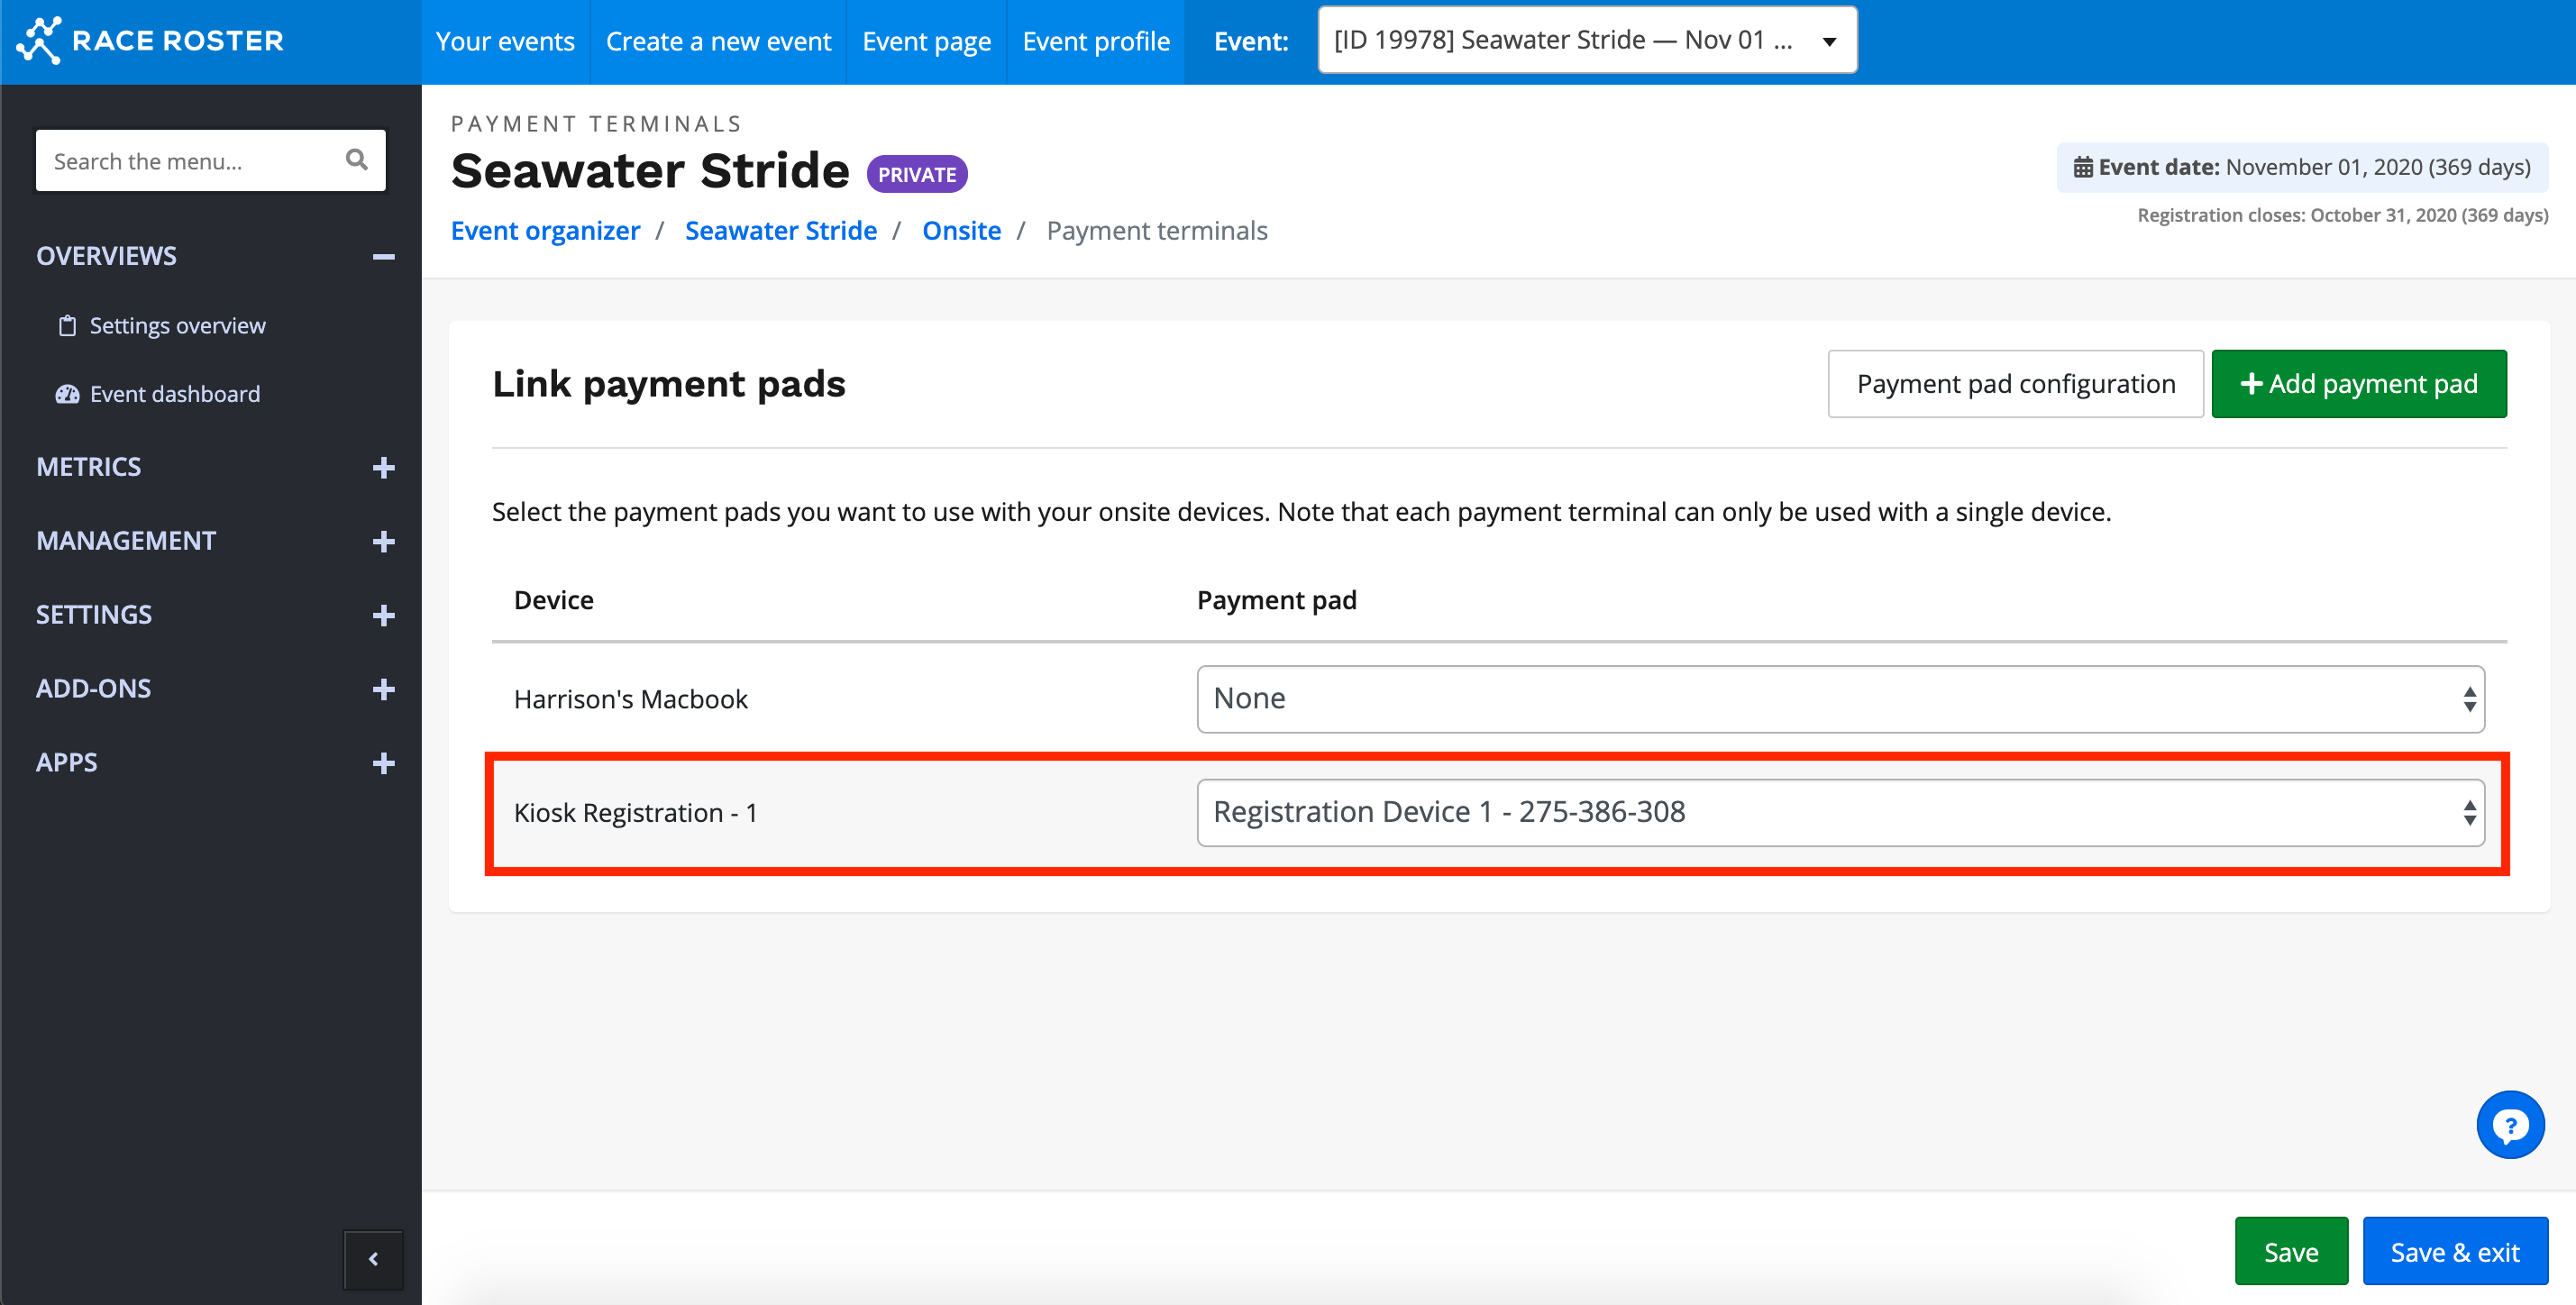Click the magnifier icon in menu search
The width and height of the screenshot is (2576, 1305).
[356, 160]
